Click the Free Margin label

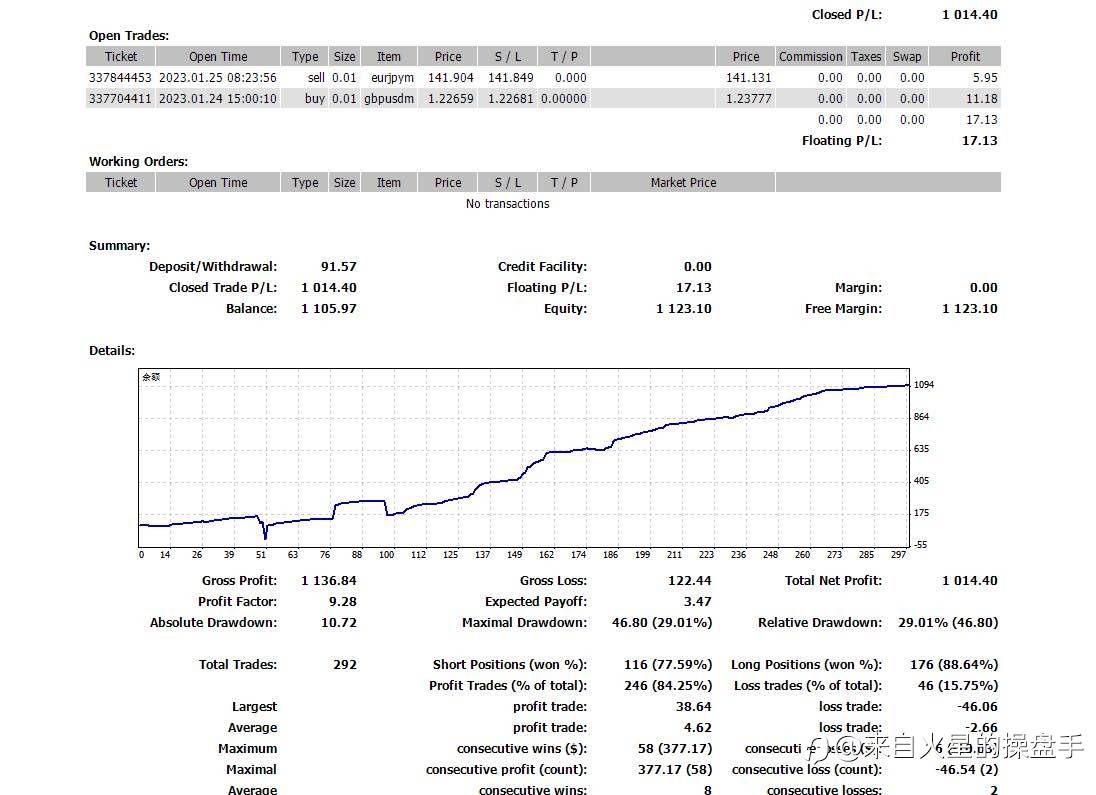tap(843, 308)
